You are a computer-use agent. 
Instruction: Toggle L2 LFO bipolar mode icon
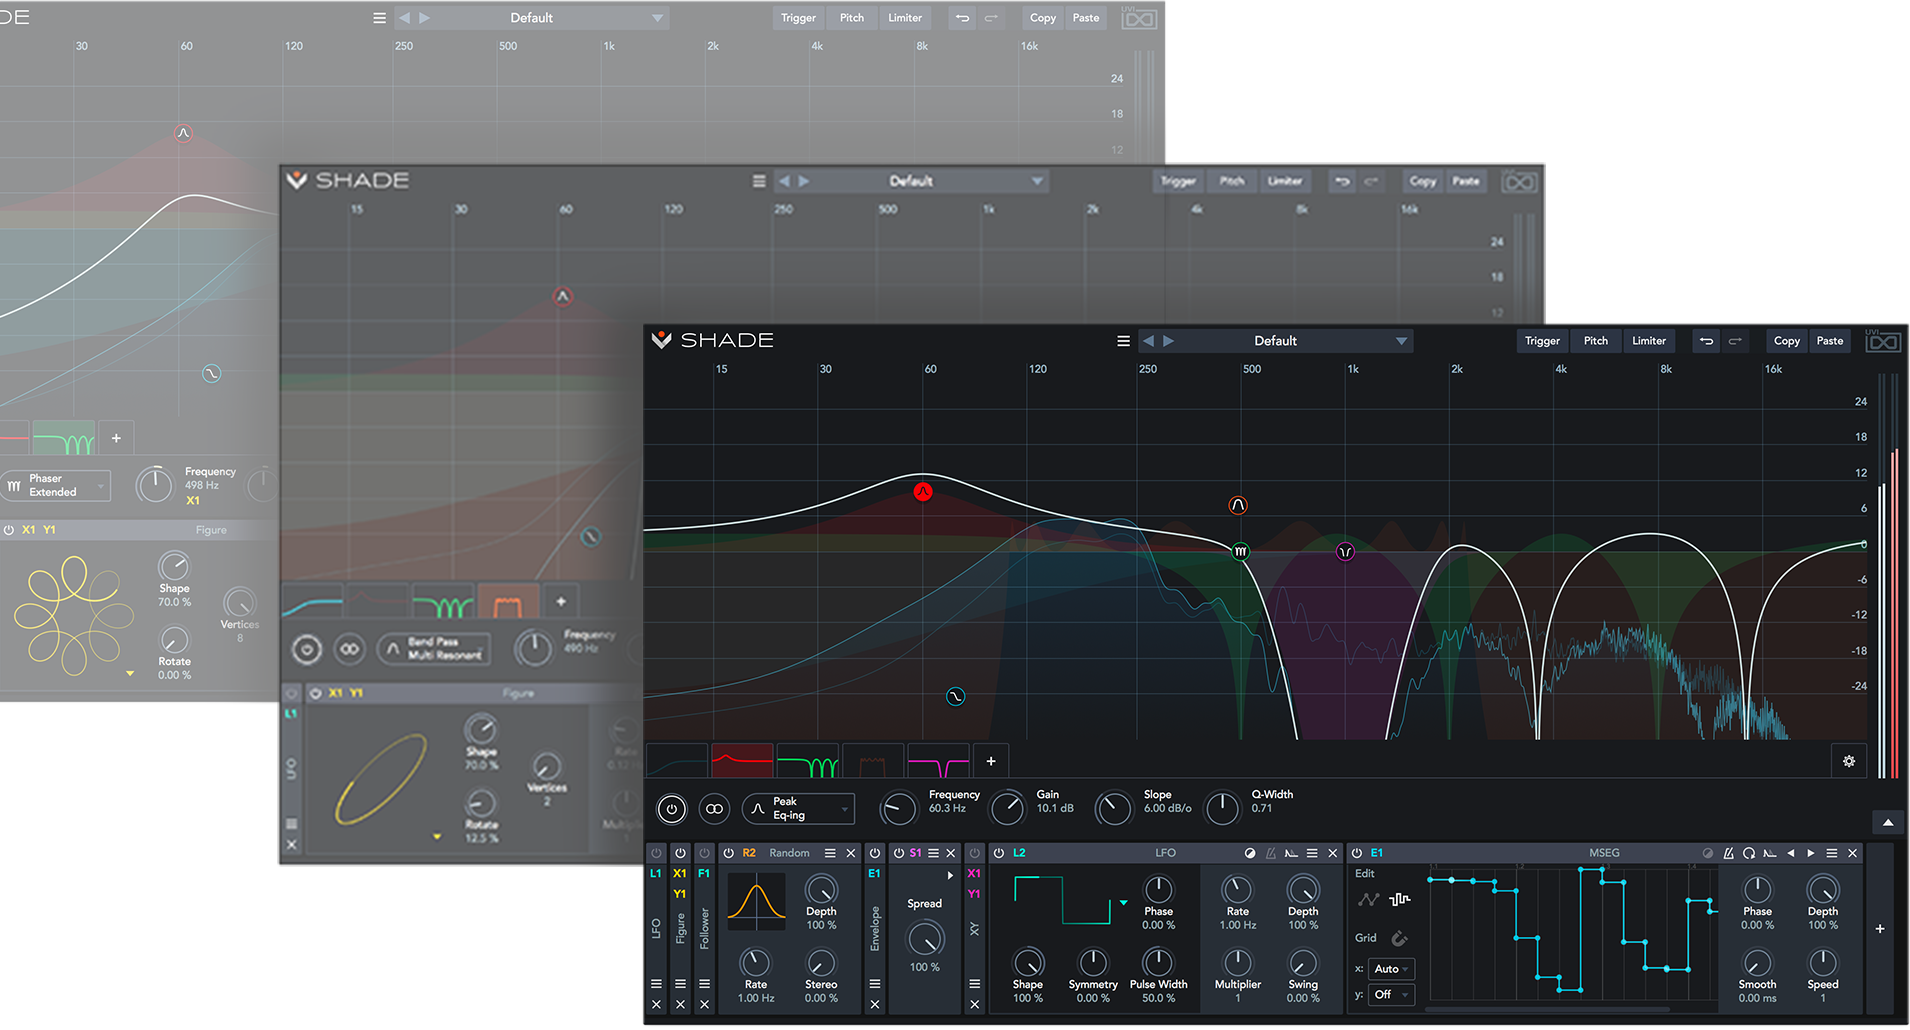1250,853
